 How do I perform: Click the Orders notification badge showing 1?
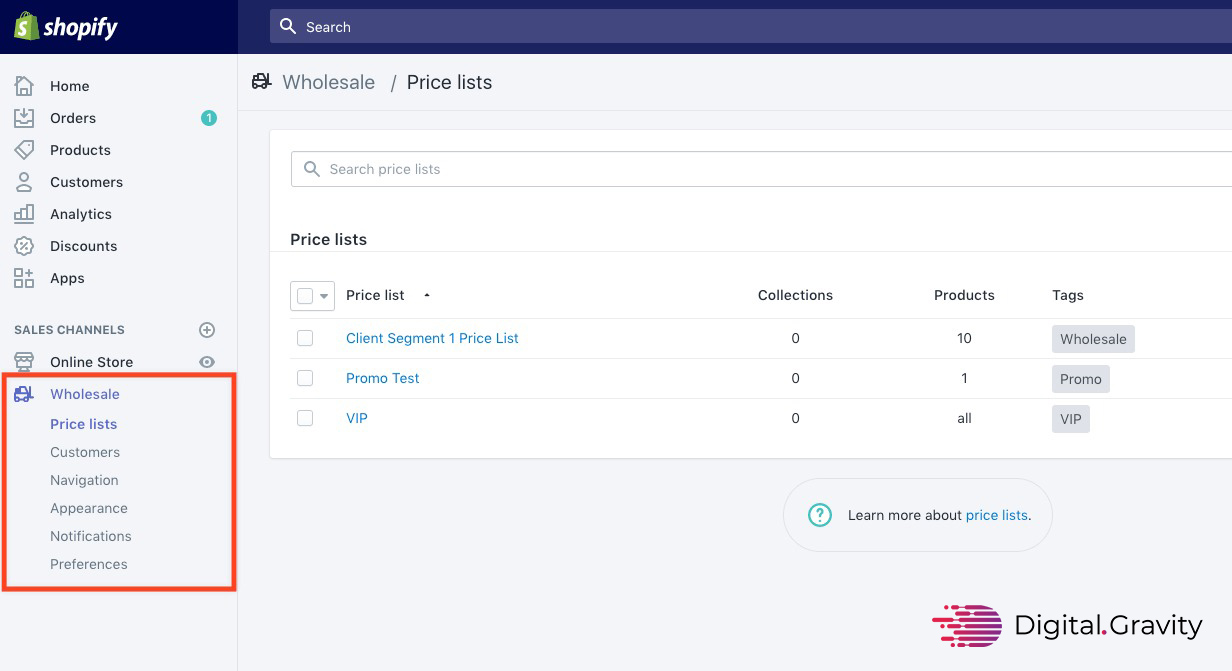click(208, 118)
